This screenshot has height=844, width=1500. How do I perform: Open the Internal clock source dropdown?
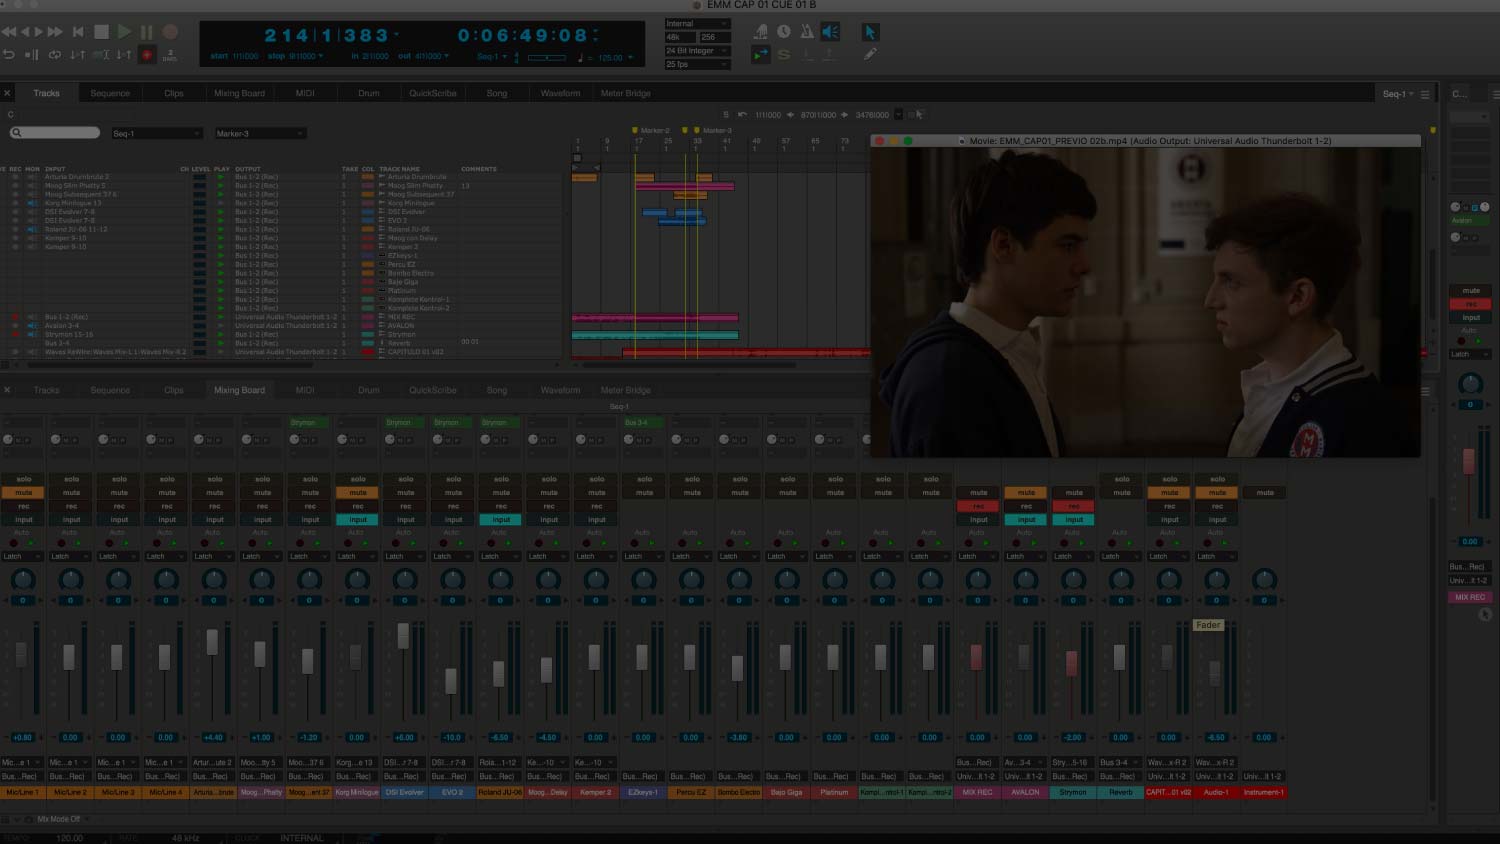pyautogui.click(x=698, y=23)
